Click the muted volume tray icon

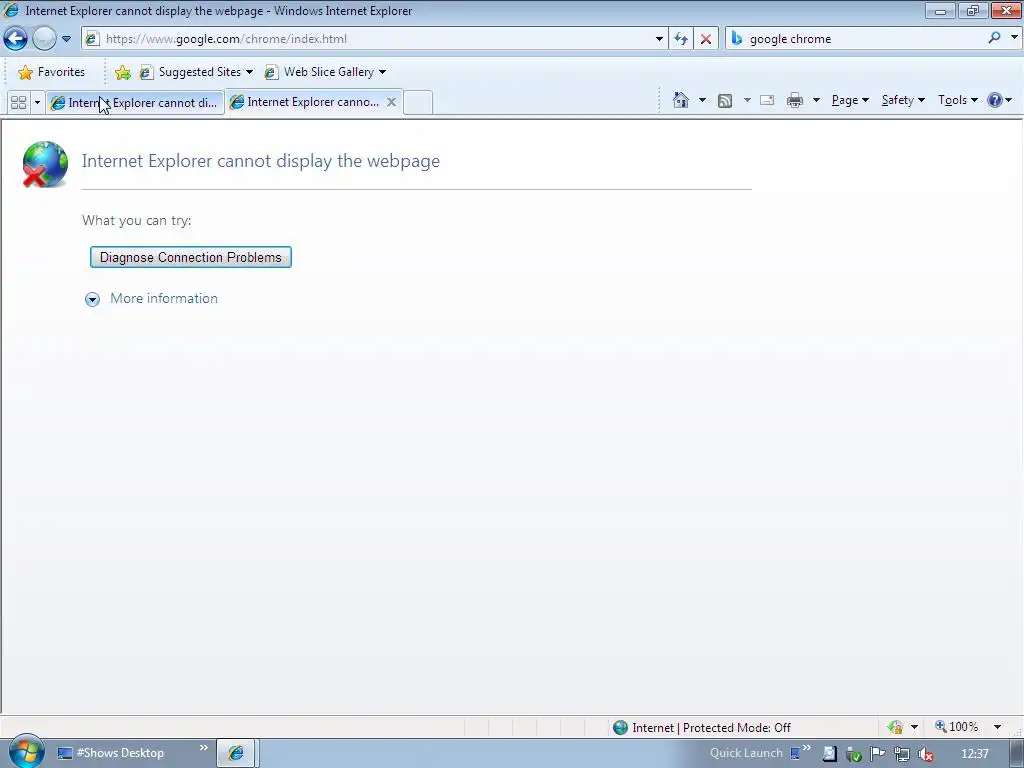(925, 754)
